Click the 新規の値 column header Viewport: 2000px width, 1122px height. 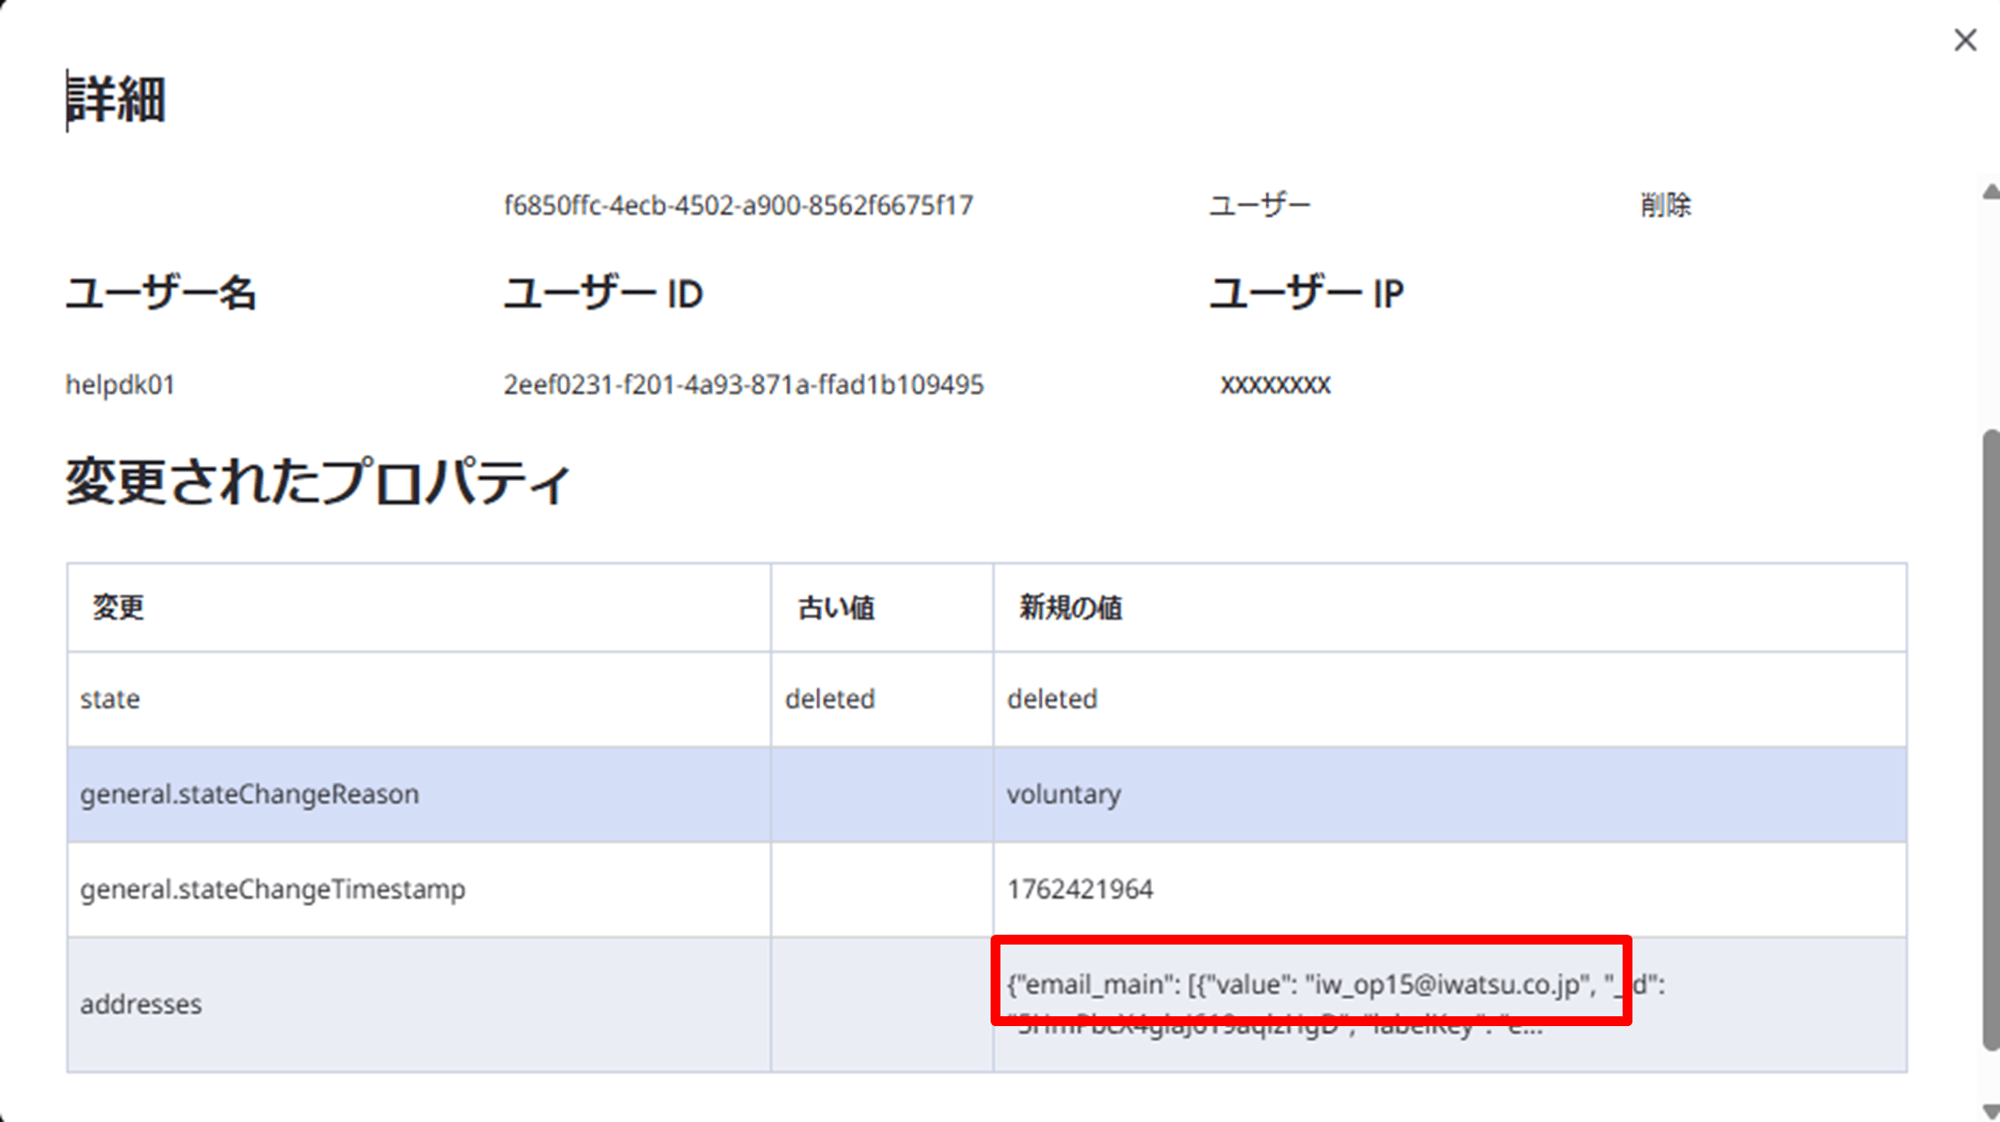pyautogui.click(x=1070, y=607)
